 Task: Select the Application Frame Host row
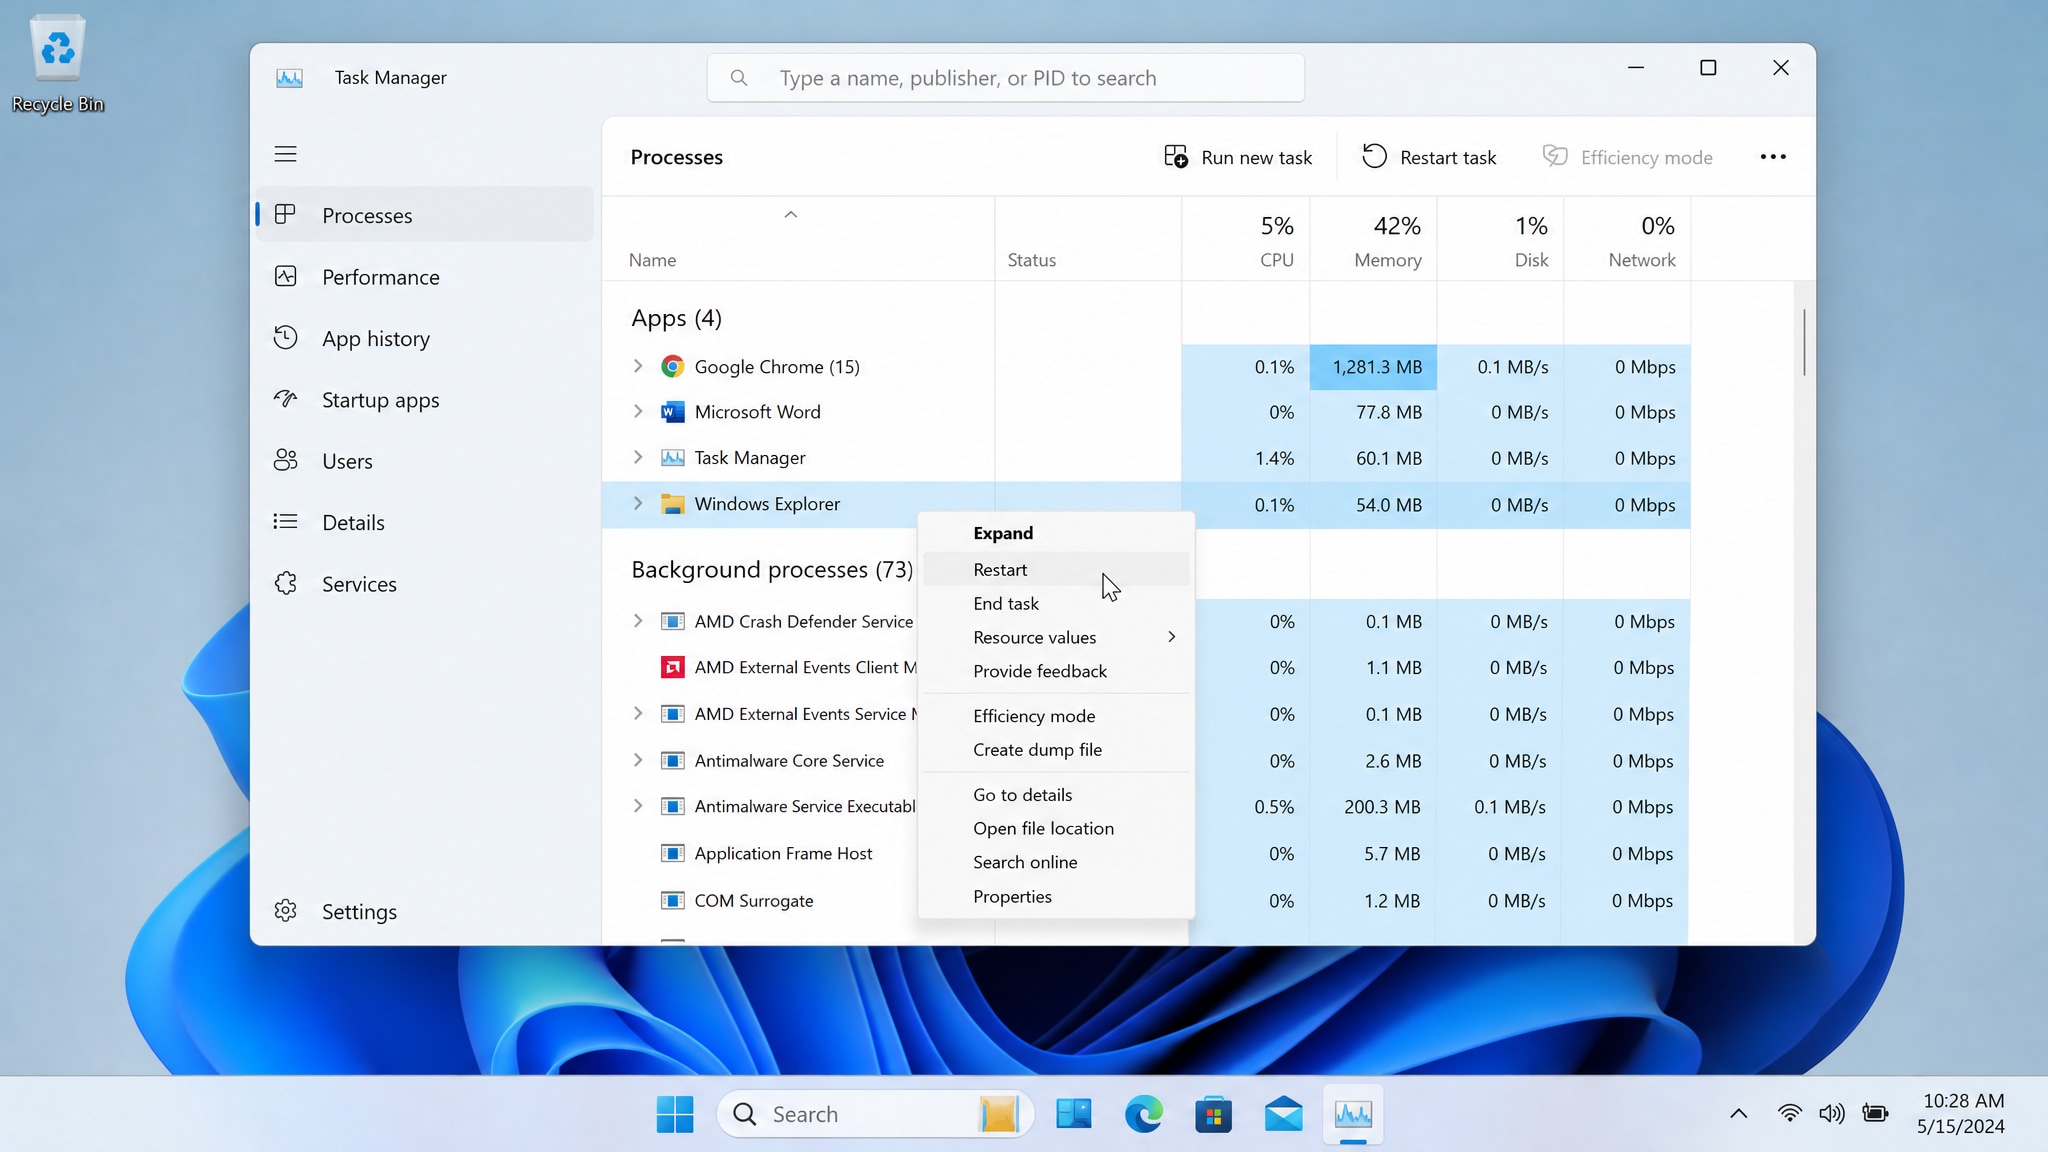[1146, 853]
